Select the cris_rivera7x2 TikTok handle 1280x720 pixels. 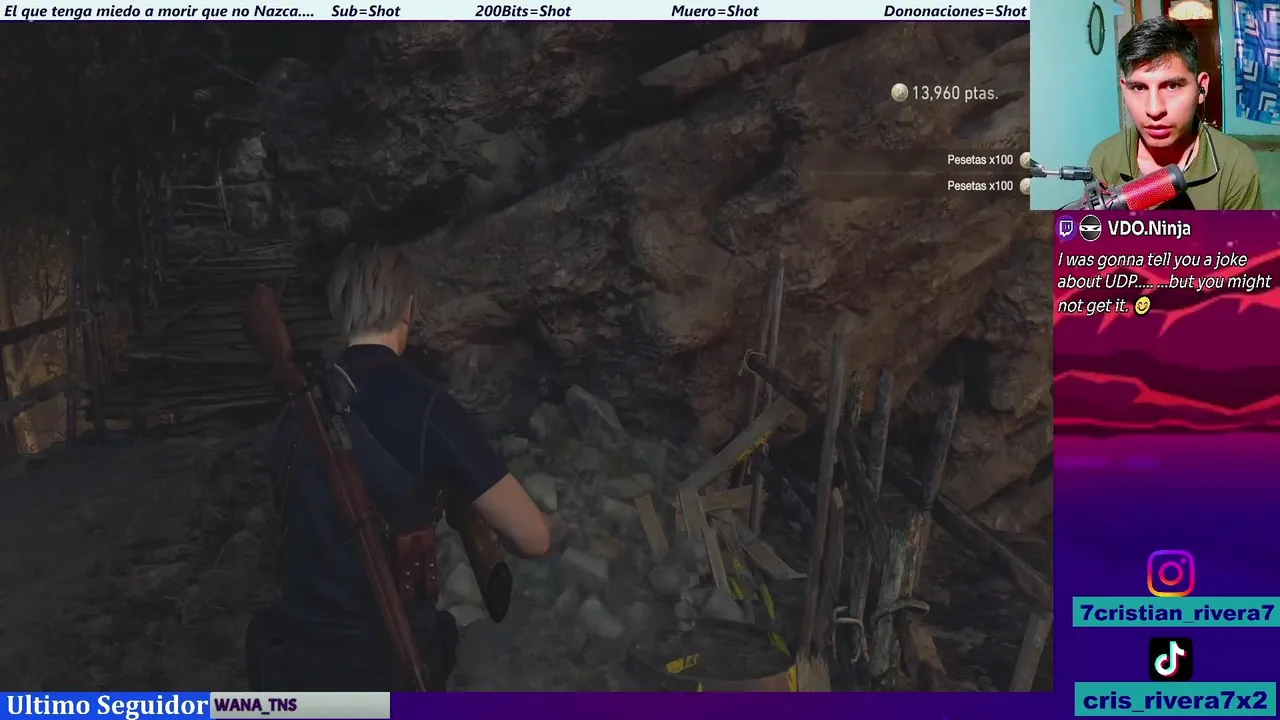1176,700
